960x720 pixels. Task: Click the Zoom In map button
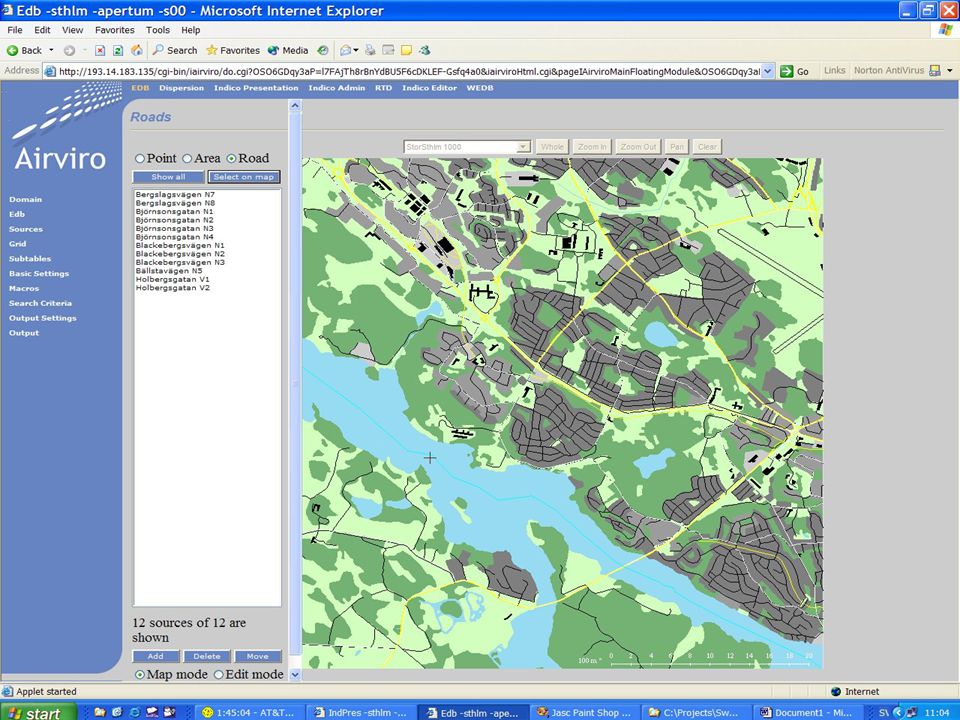[x=592, y=147]
